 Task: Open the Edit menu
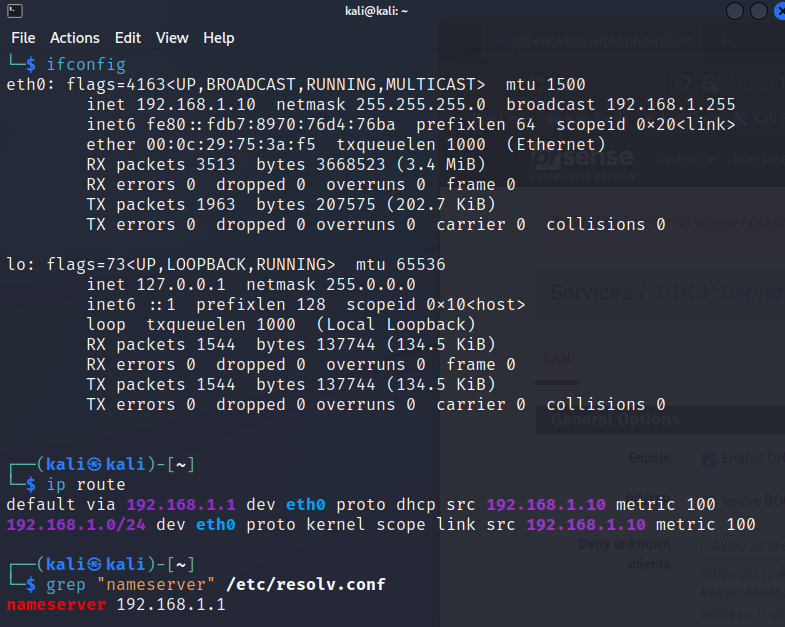[x=128, y=38]
